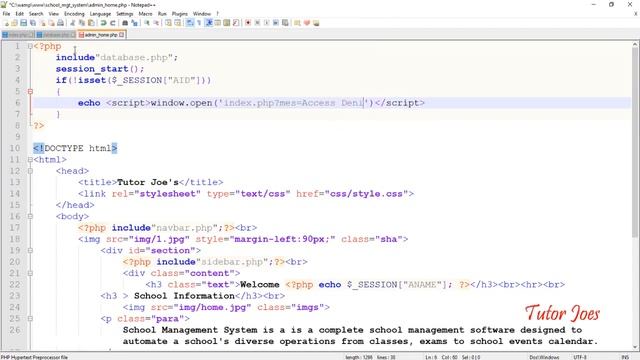Viewport: 640px width, 360px height.
Task: Open the Plugins menu
Action: pyautogui.click(x=179, y=13)
